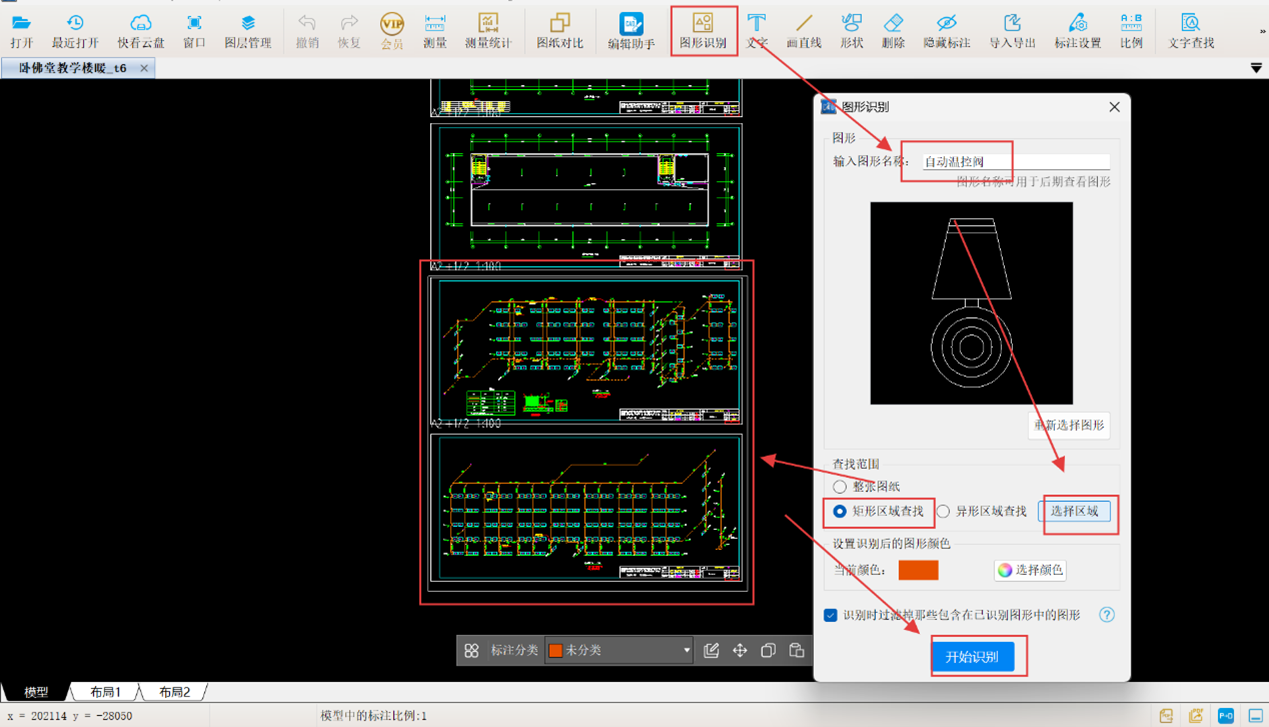Expand the toolbar overflow chevron
The image size is (1269, 727).
pos(1262,31)
